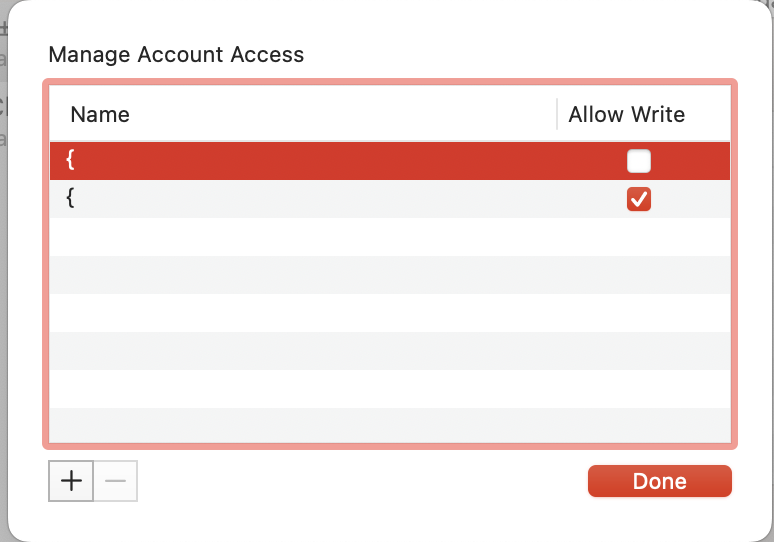Click the last empty row of the table

tap(390, 425)
